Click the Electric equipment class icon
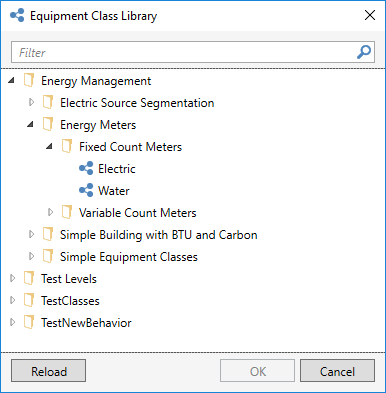The image size is (386, 393). (86, 168)
